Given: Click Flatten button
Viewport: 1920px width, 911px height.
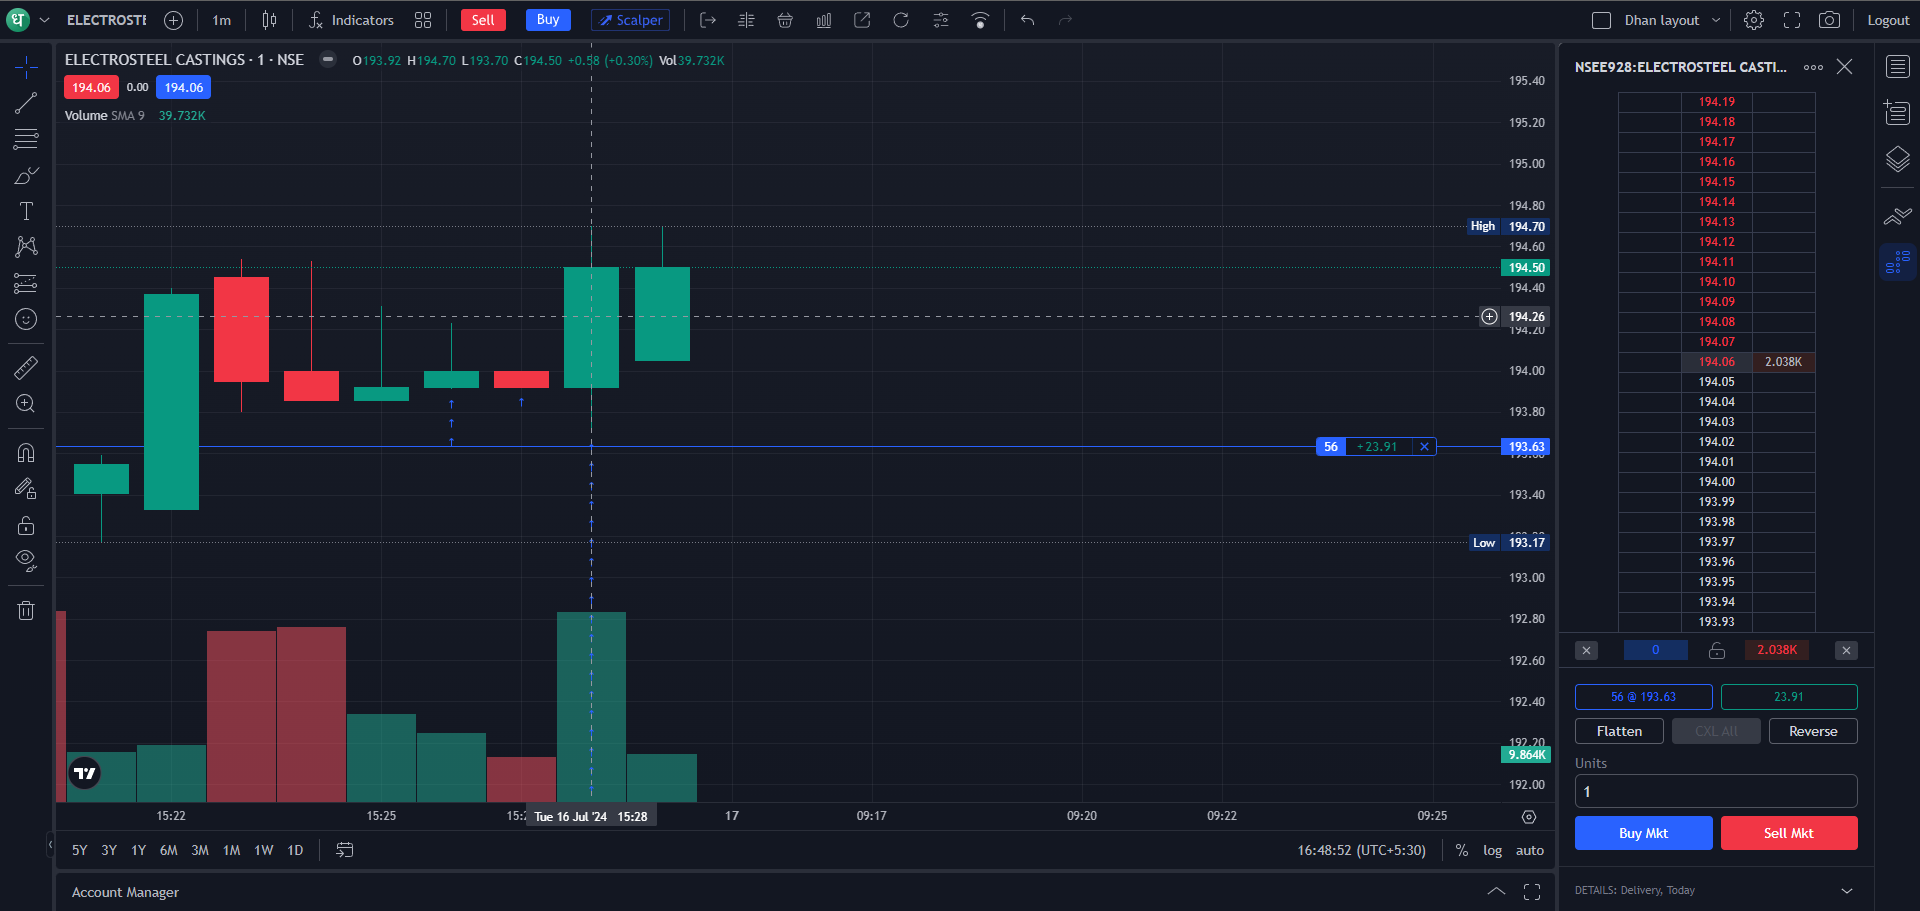Looking at the screenshot, I should (x=1619, y=731).
